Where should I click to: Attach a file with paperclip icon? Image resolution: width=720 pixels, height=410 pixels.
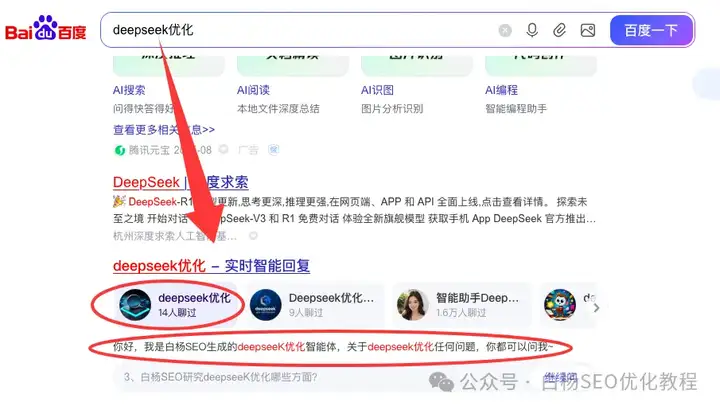pos(559,30)
